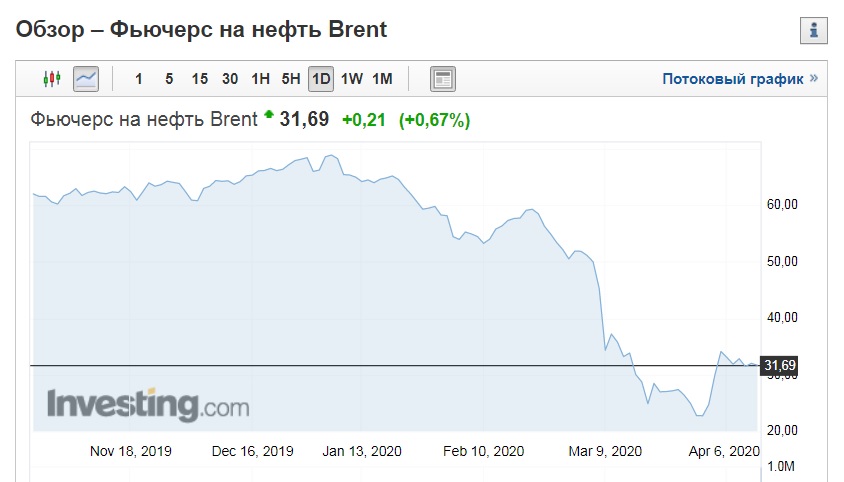Screen dimensions: 844x482
Task: Select the 1D daily timeframe
Action: (x=321, y=79)
